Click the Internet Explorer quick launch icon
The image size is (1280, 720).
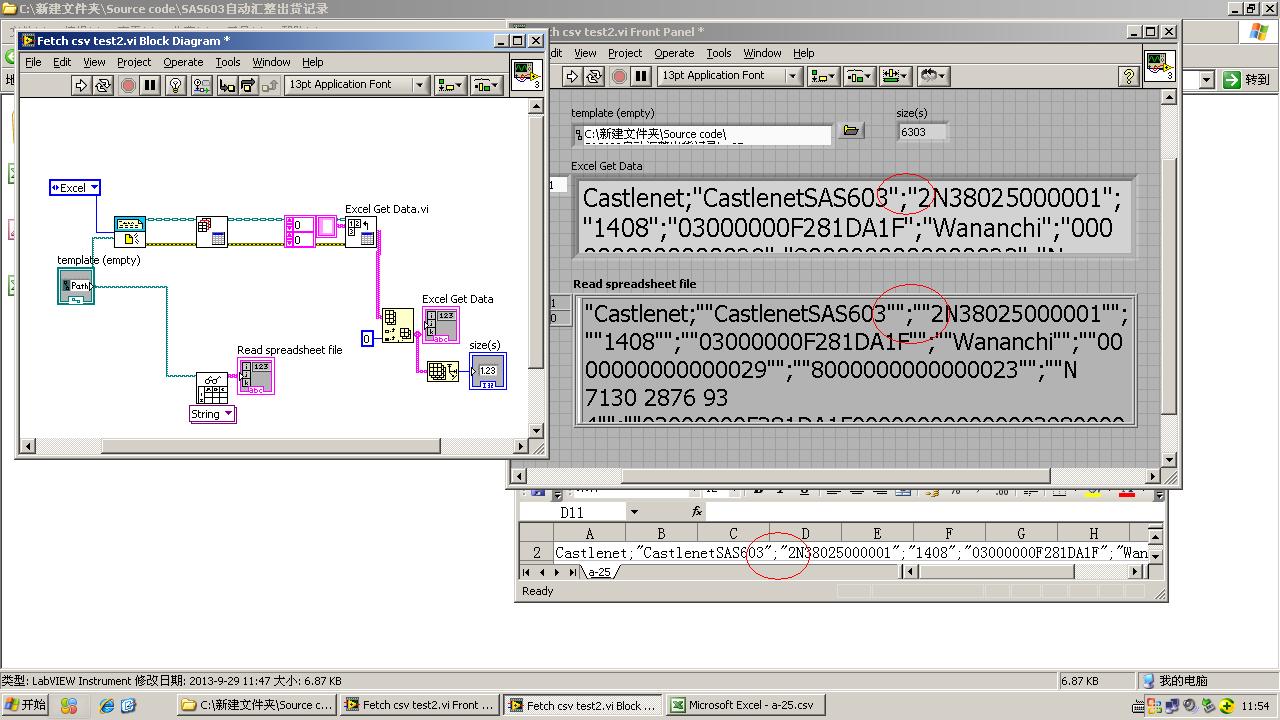(x=107, y=705)
